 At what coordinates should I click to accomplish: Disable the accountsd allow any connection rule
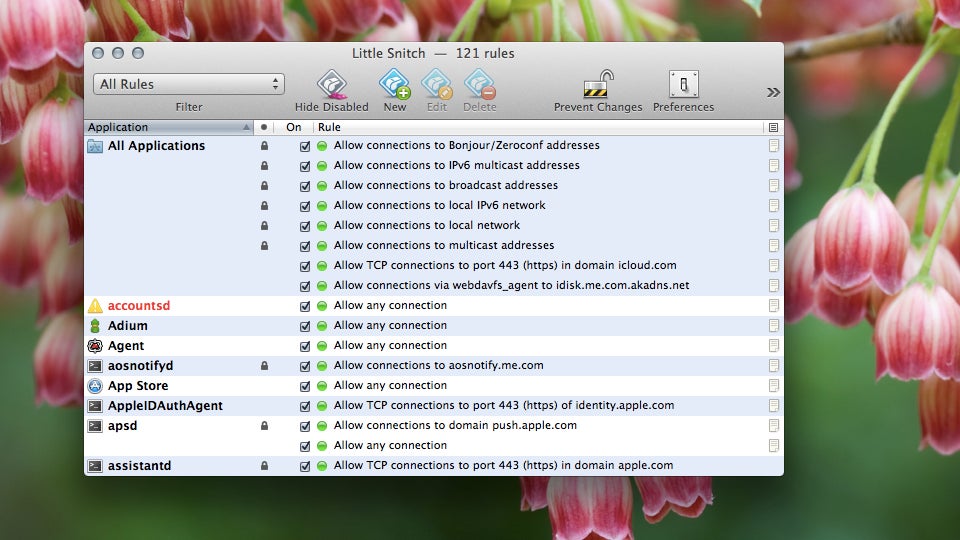point(305,306)
